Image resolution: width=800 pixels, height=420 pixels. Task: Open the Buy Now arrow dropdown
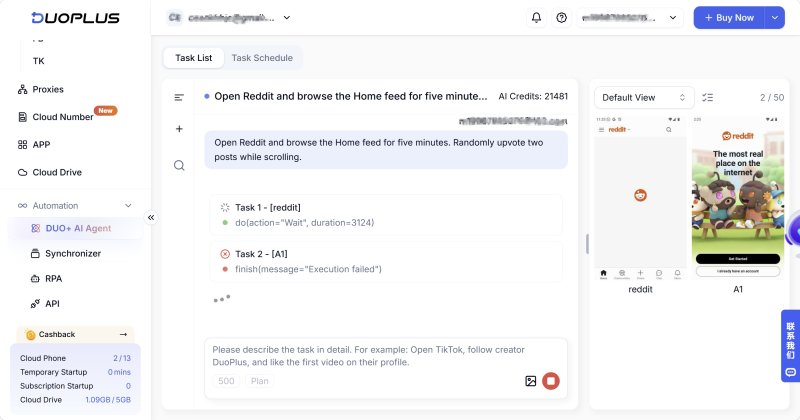774,17
